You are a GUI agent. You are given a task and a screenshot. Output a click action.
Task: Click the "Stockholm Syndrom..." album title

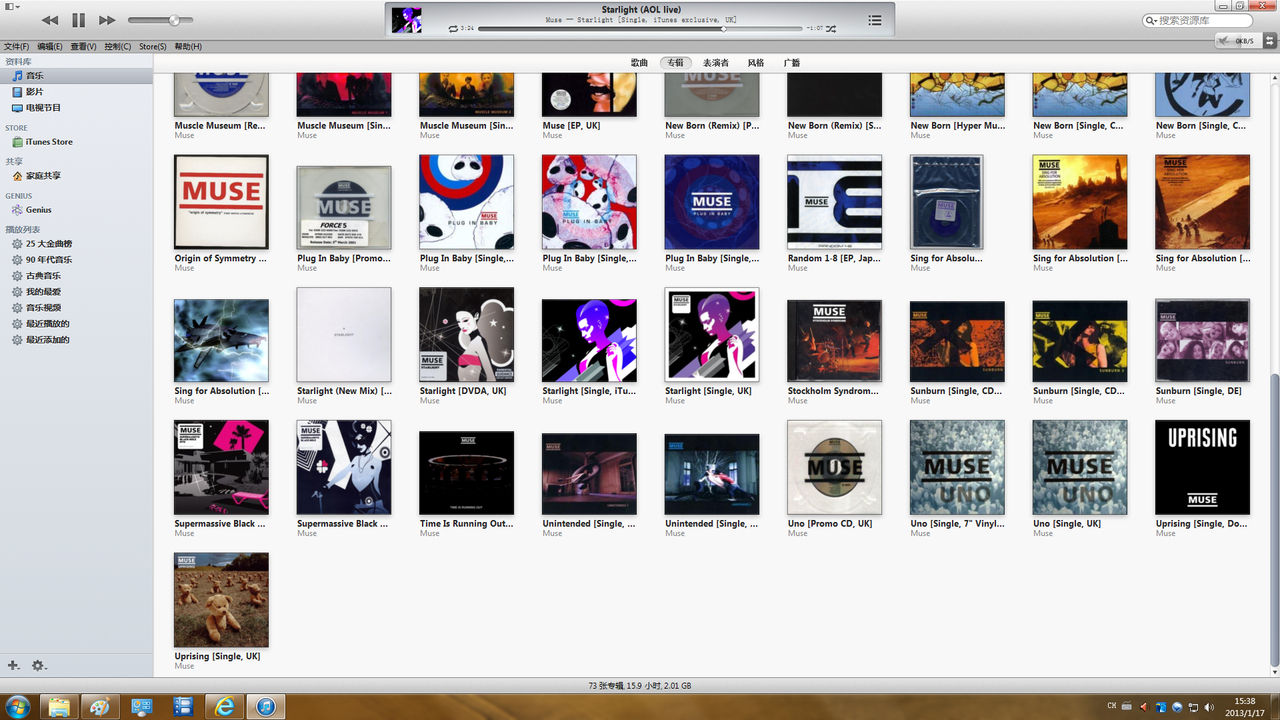click(833, 391)
